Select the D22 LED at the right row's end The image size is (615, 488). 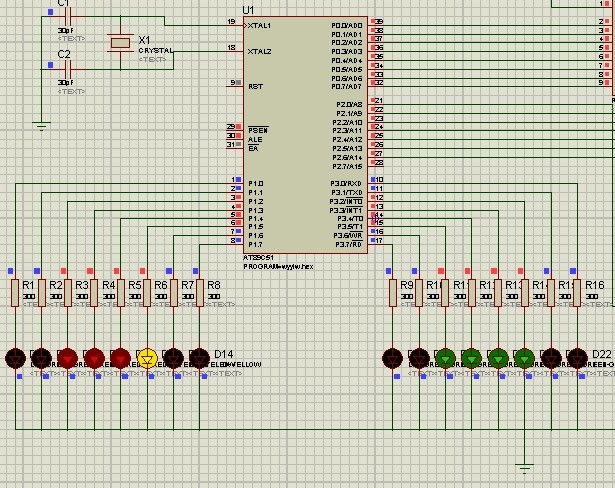pos(577,357)
